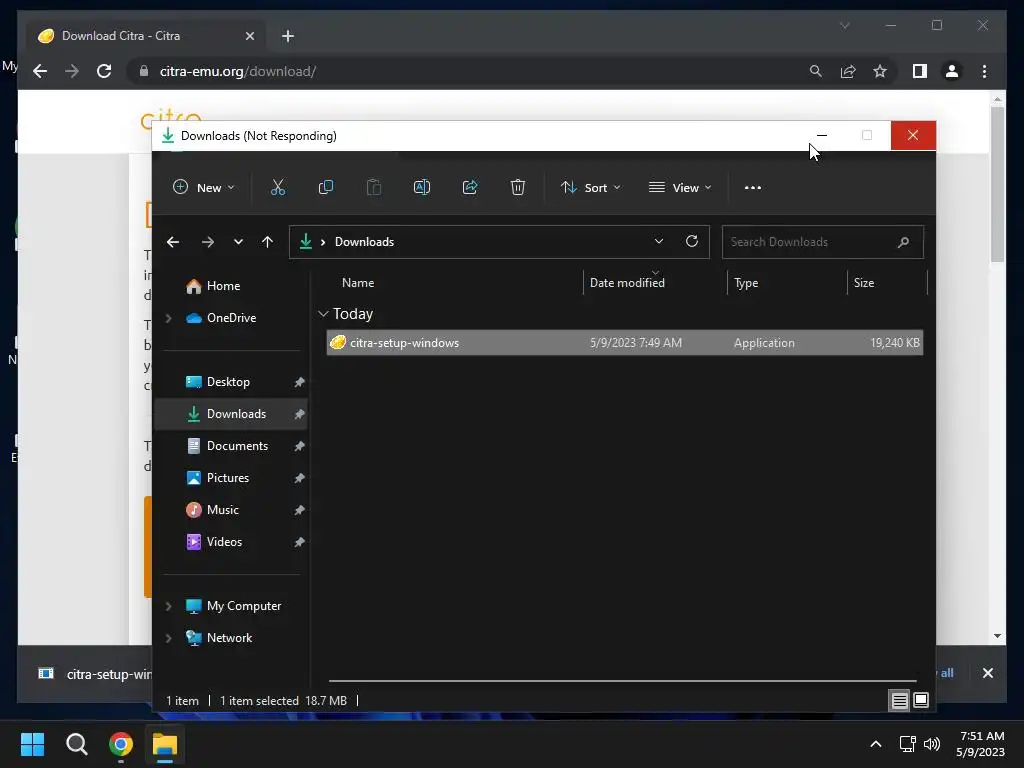
Task: Click the Copy icon in Explorer toolbar
Action: click(x=325, y=187)
